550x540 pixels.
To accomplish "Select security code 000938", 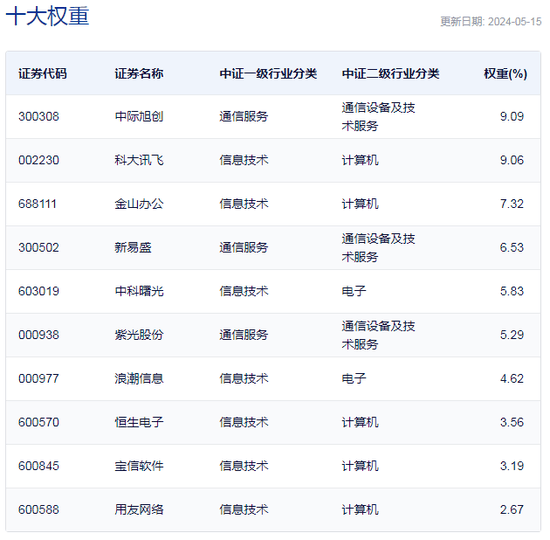I will (39, 335).
